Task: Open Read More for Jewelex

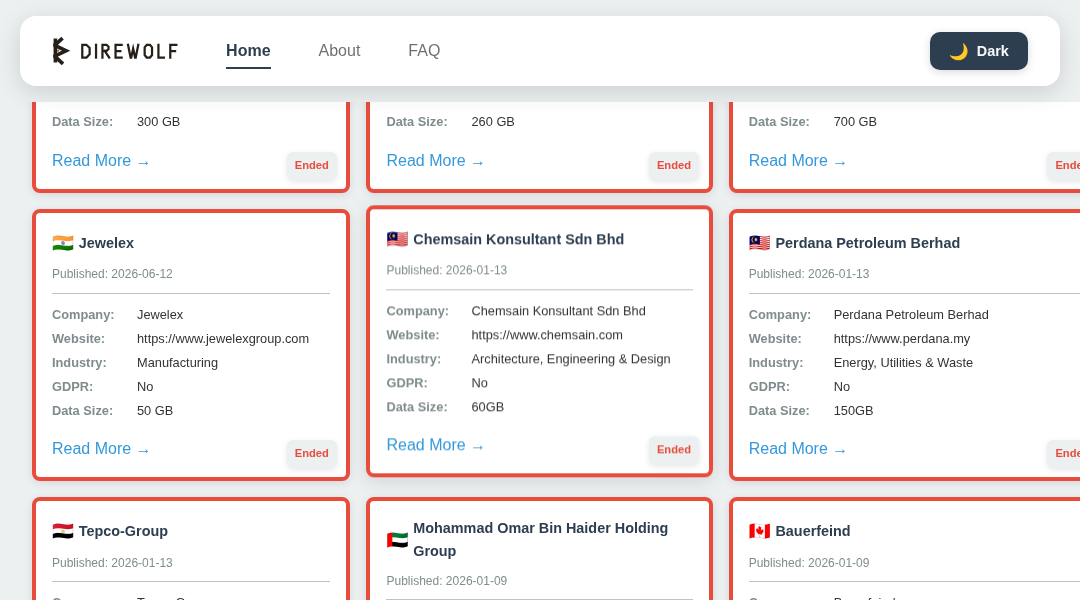Action: (101, 448)
